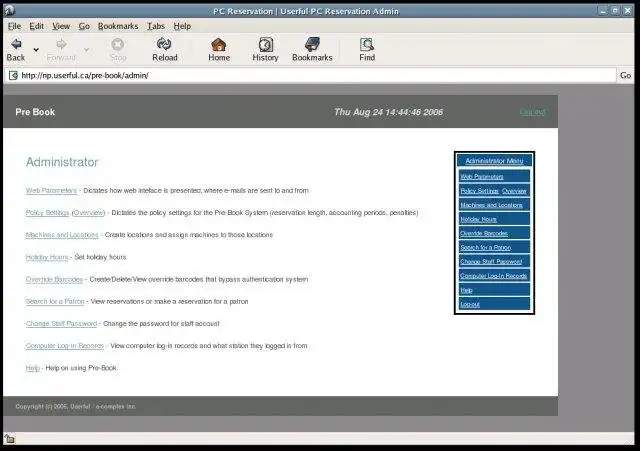
Task: Open Machines and Locations in main list
Action: (62, 235)
